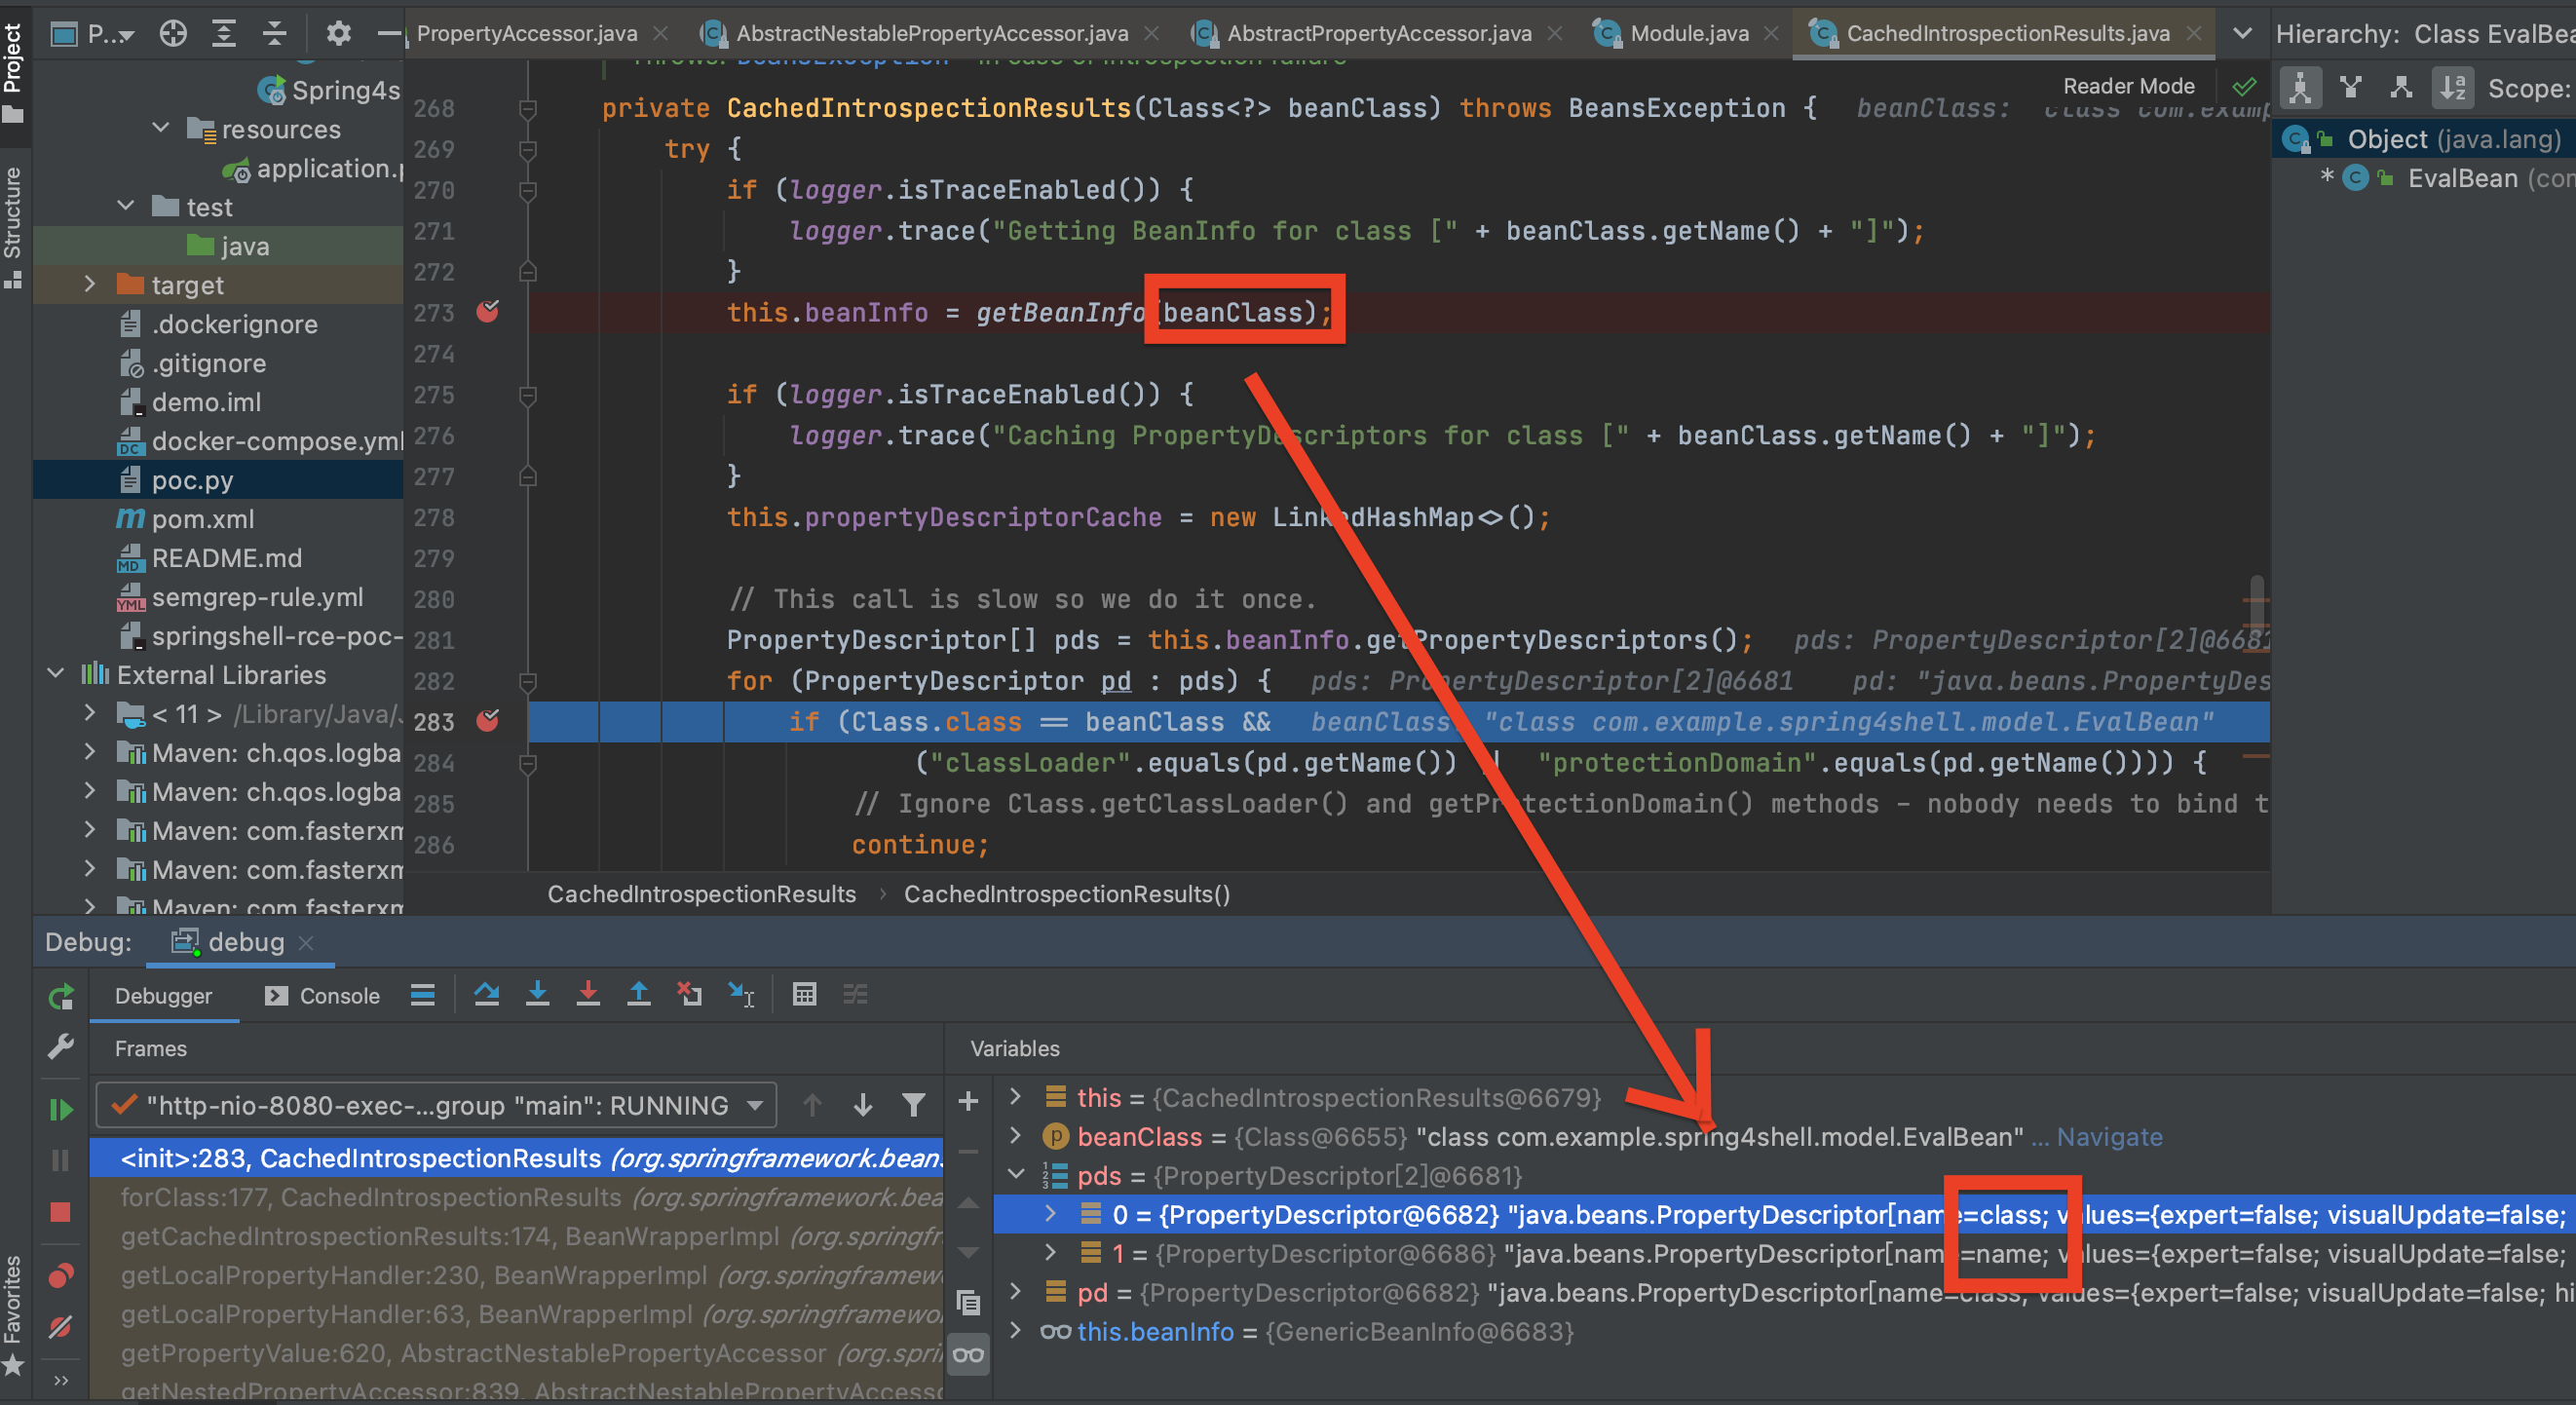Move to next frame down arrow
Screen dimensions: 2576x1405
coord(863,1105)
